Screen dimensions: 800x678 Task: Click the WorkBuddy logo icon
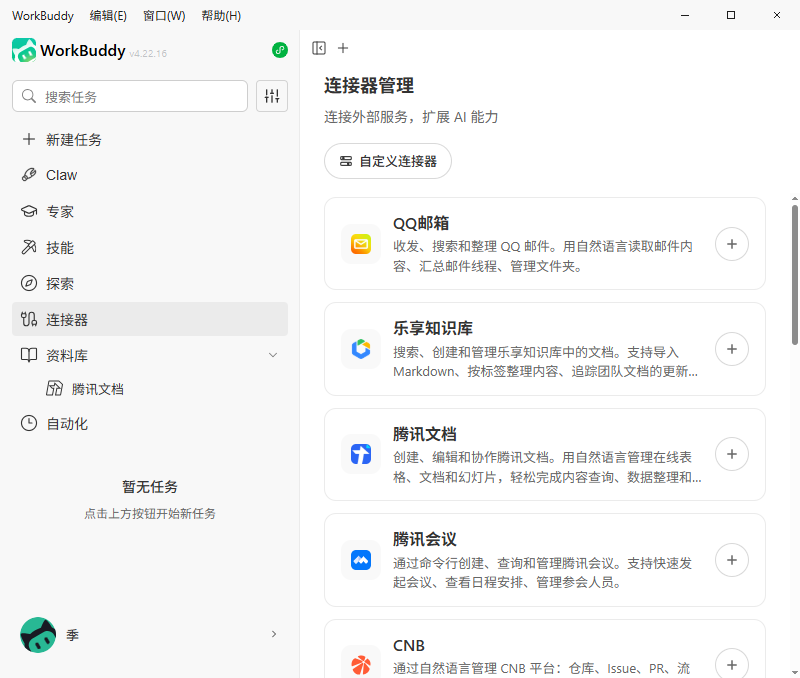24,50
